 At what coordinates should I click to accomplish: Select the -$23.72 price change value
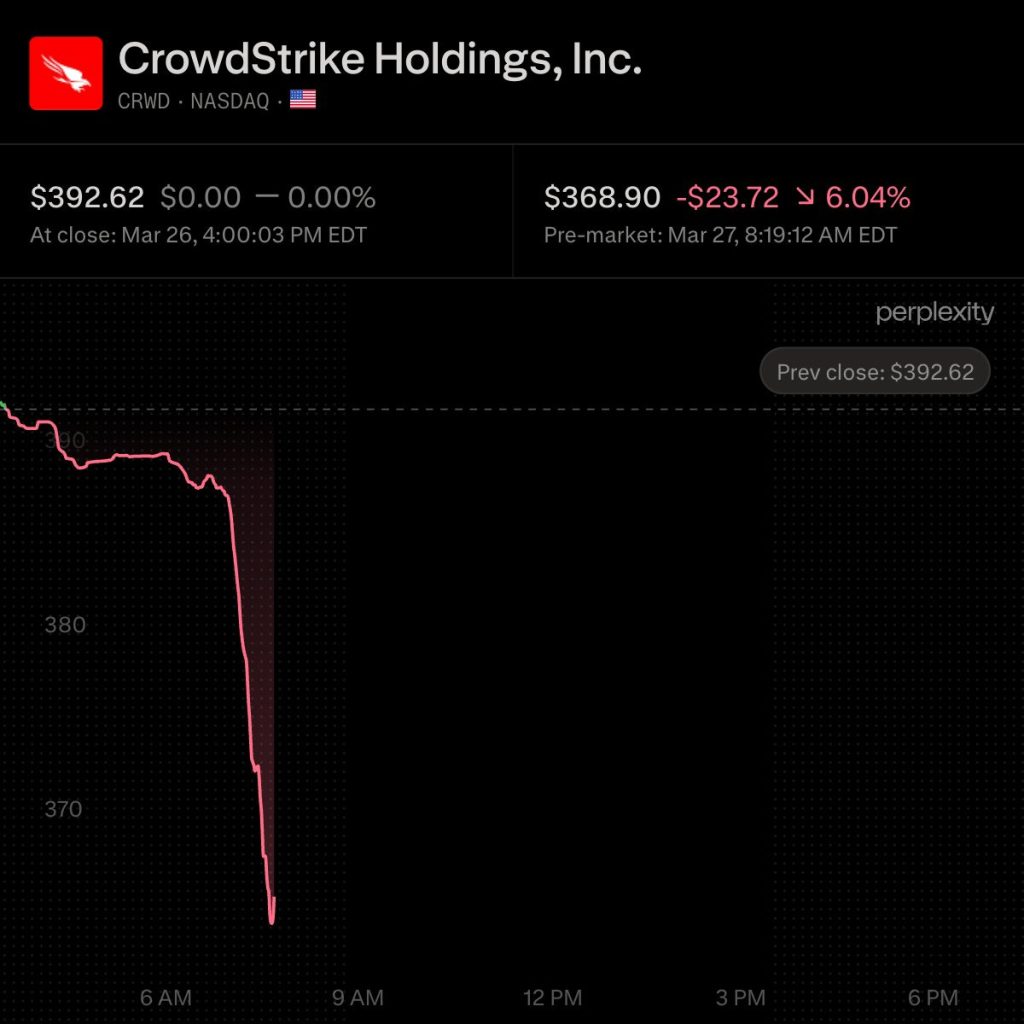click(727, 198)
